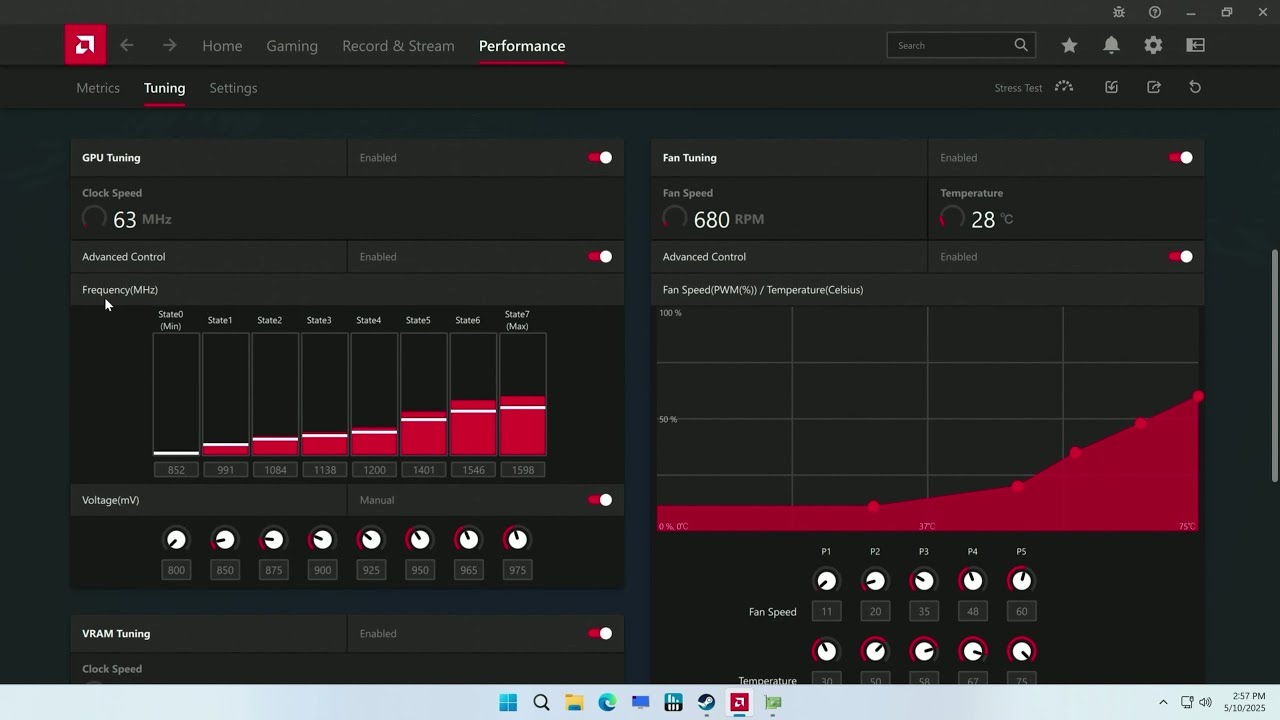
Task: Open File Explorer from taskbar
Action: [574, 702]
